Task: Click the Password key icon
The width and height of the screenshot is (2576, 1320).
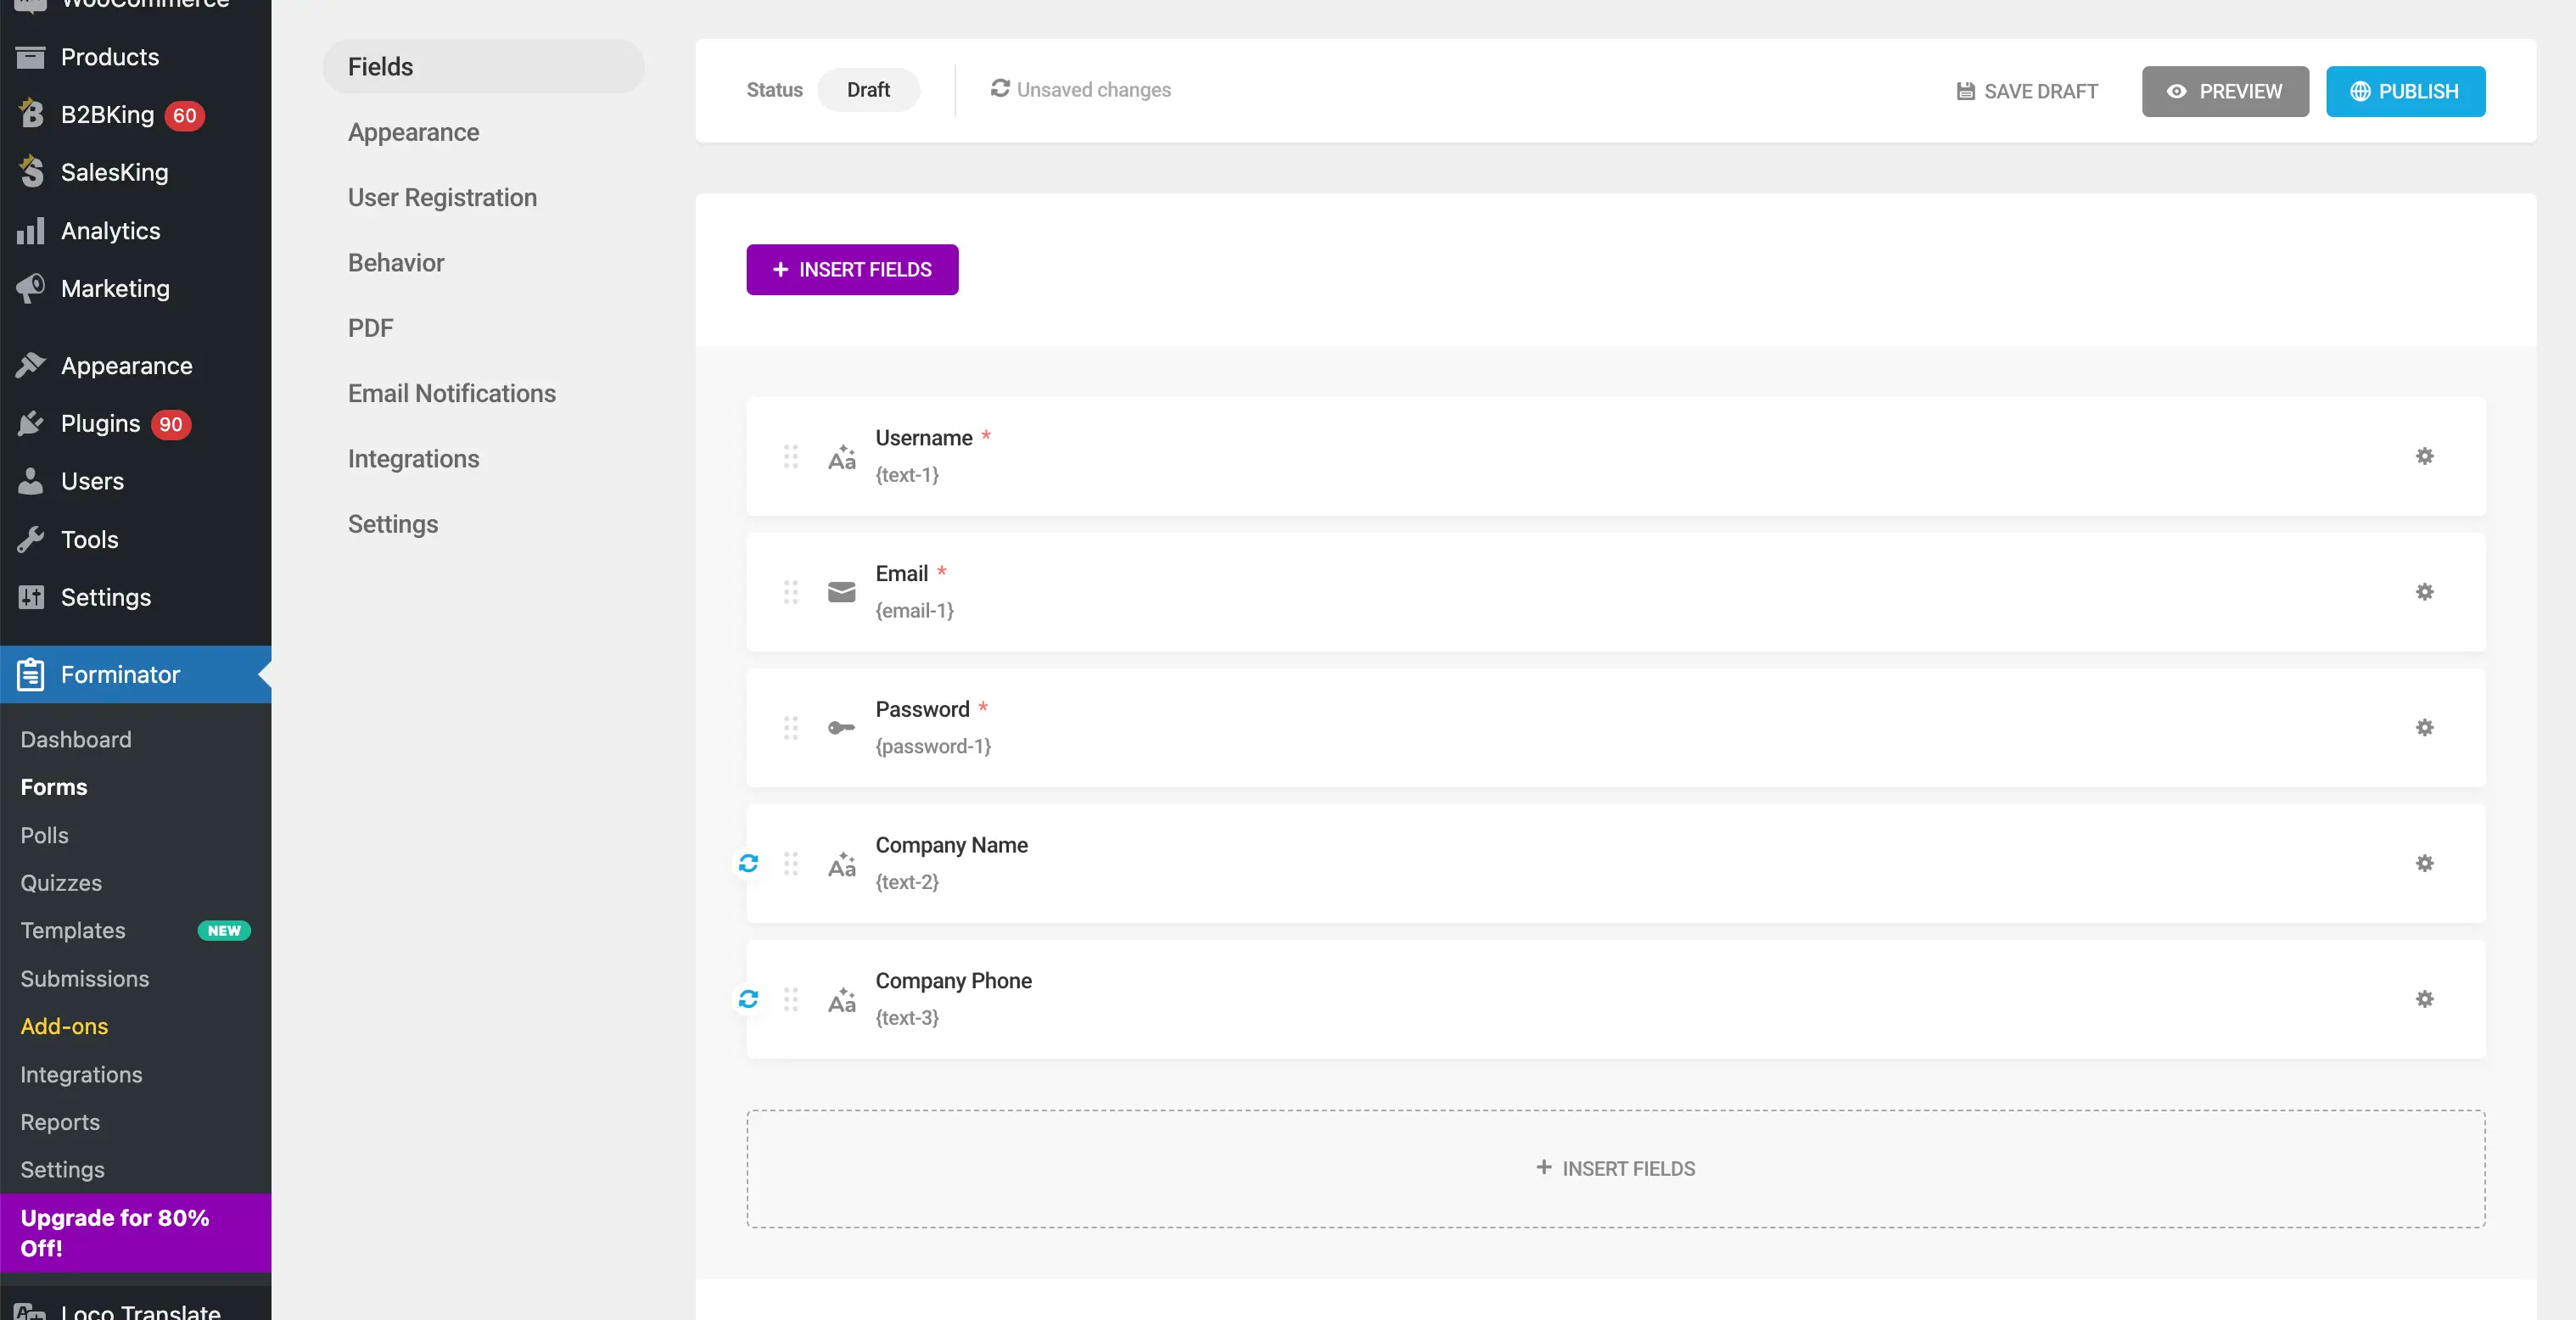Action: click(x=841, y=727)
